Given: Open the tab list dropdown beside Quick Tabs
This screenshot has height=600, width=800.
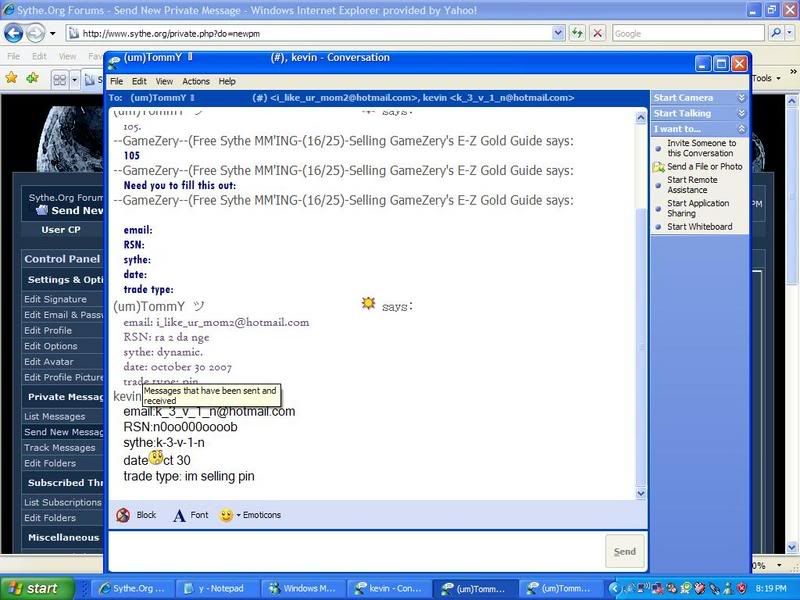Looking at the screenshot, I should tap(74, 80).
